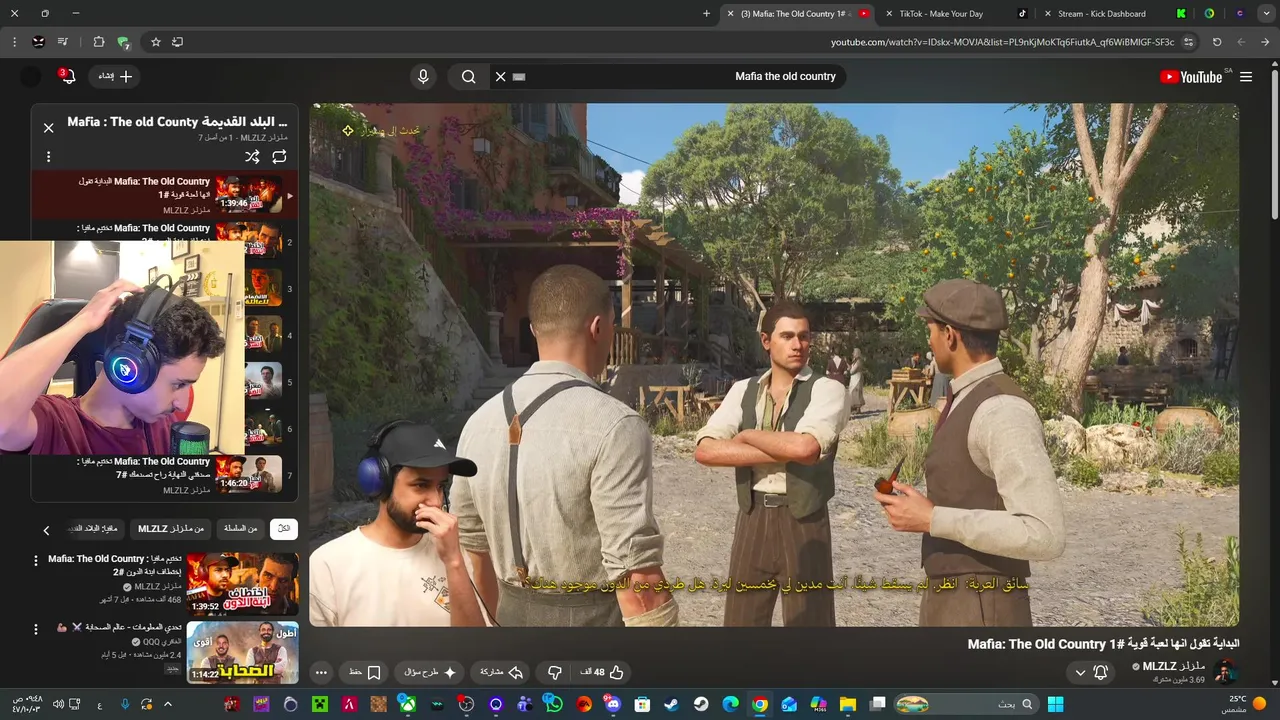Click the Create video plus button
The width and height of the screenshot is (1280, 720).
click(115, 76)
